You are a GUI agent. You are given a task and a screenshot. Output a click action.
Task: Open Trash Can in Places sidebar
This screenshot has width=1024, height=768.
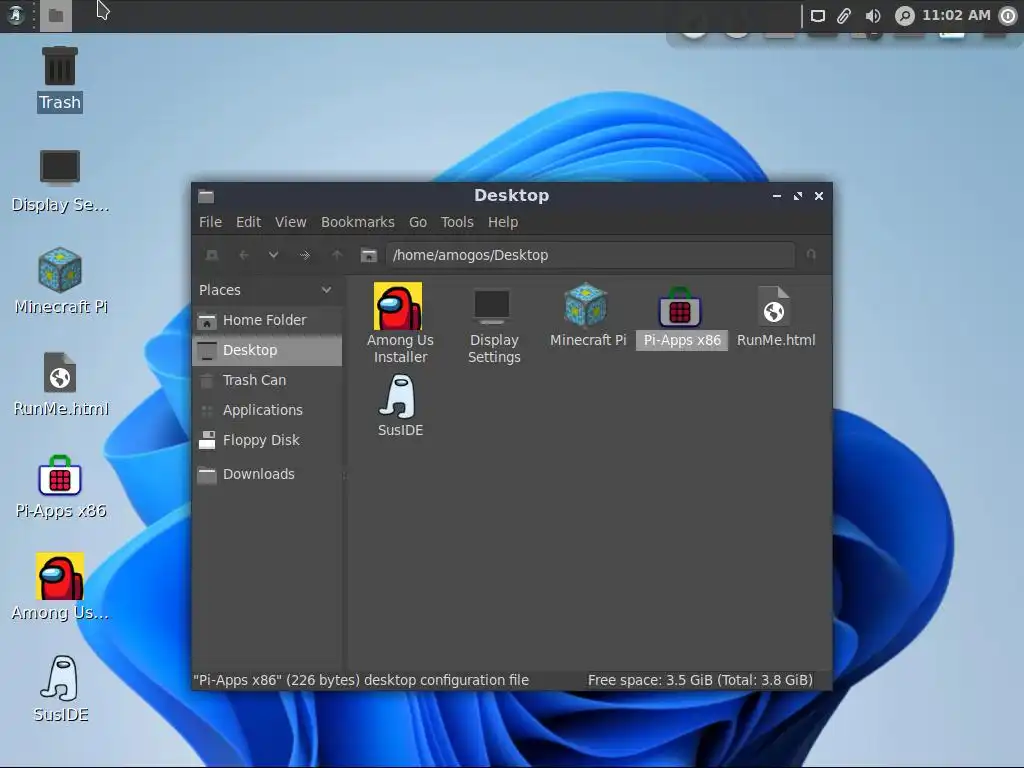[x=267, y=380]
